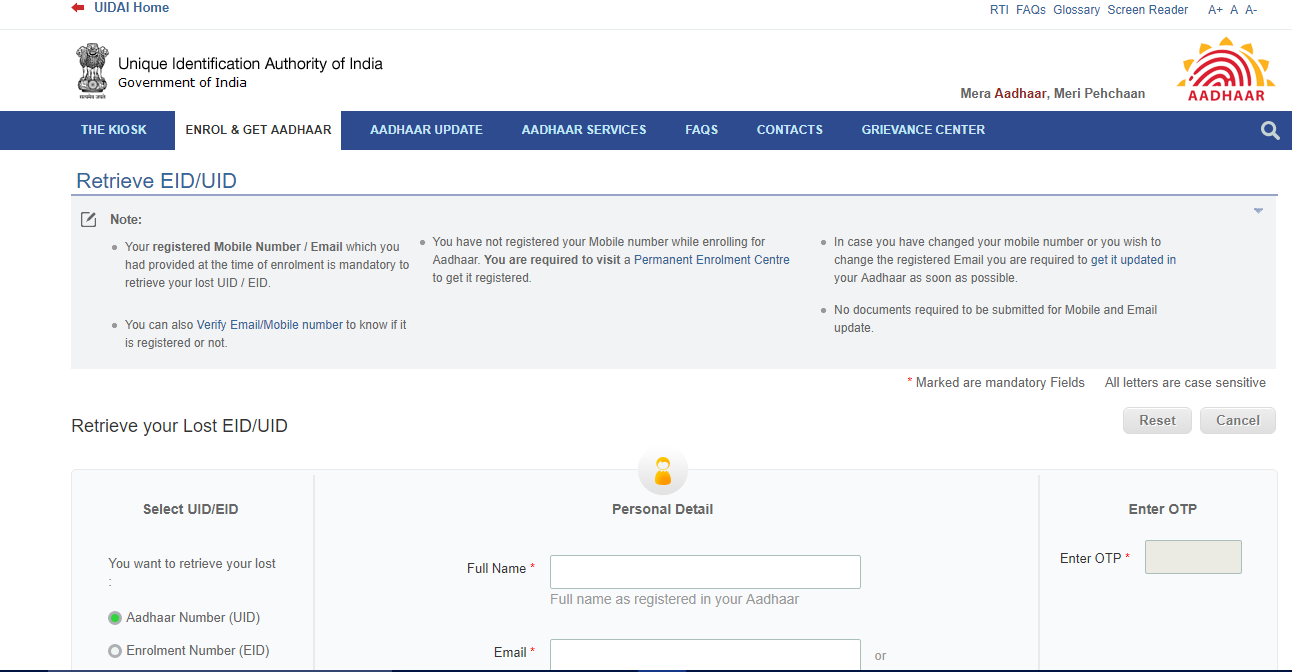1292x672 pixels.
Task: Open the AADHAAR SERVICES menu
Action: (x=583, y=130)
